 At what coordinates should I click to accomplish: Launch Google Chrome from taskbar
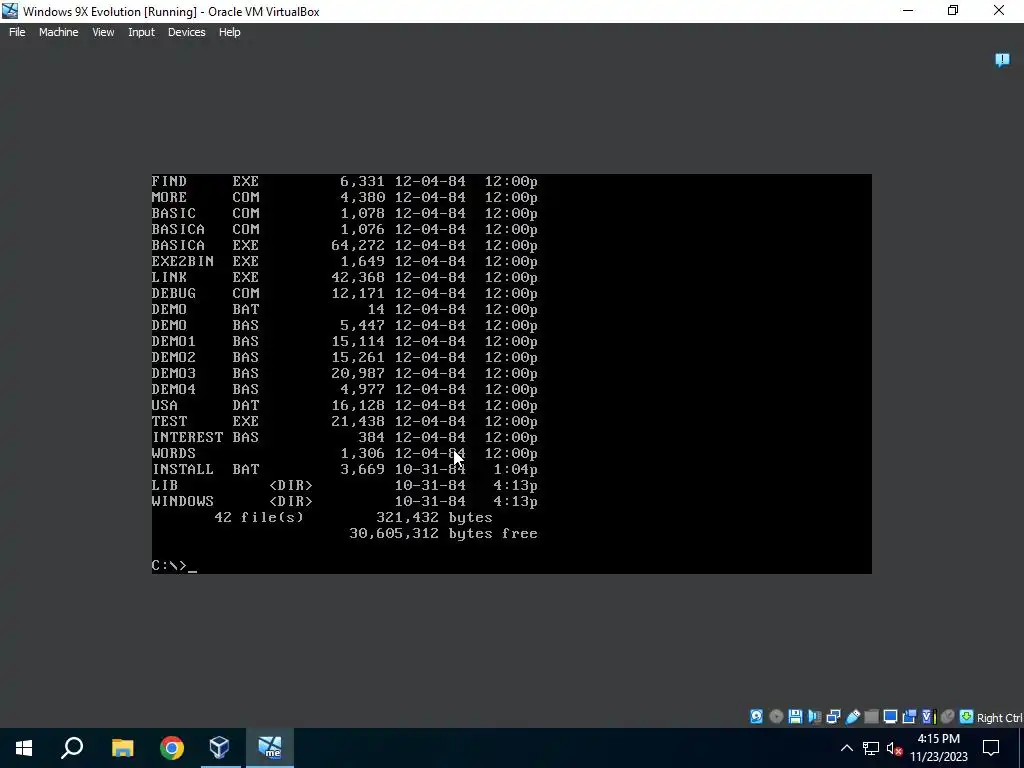pyautogui.click(x=172, y=748)
